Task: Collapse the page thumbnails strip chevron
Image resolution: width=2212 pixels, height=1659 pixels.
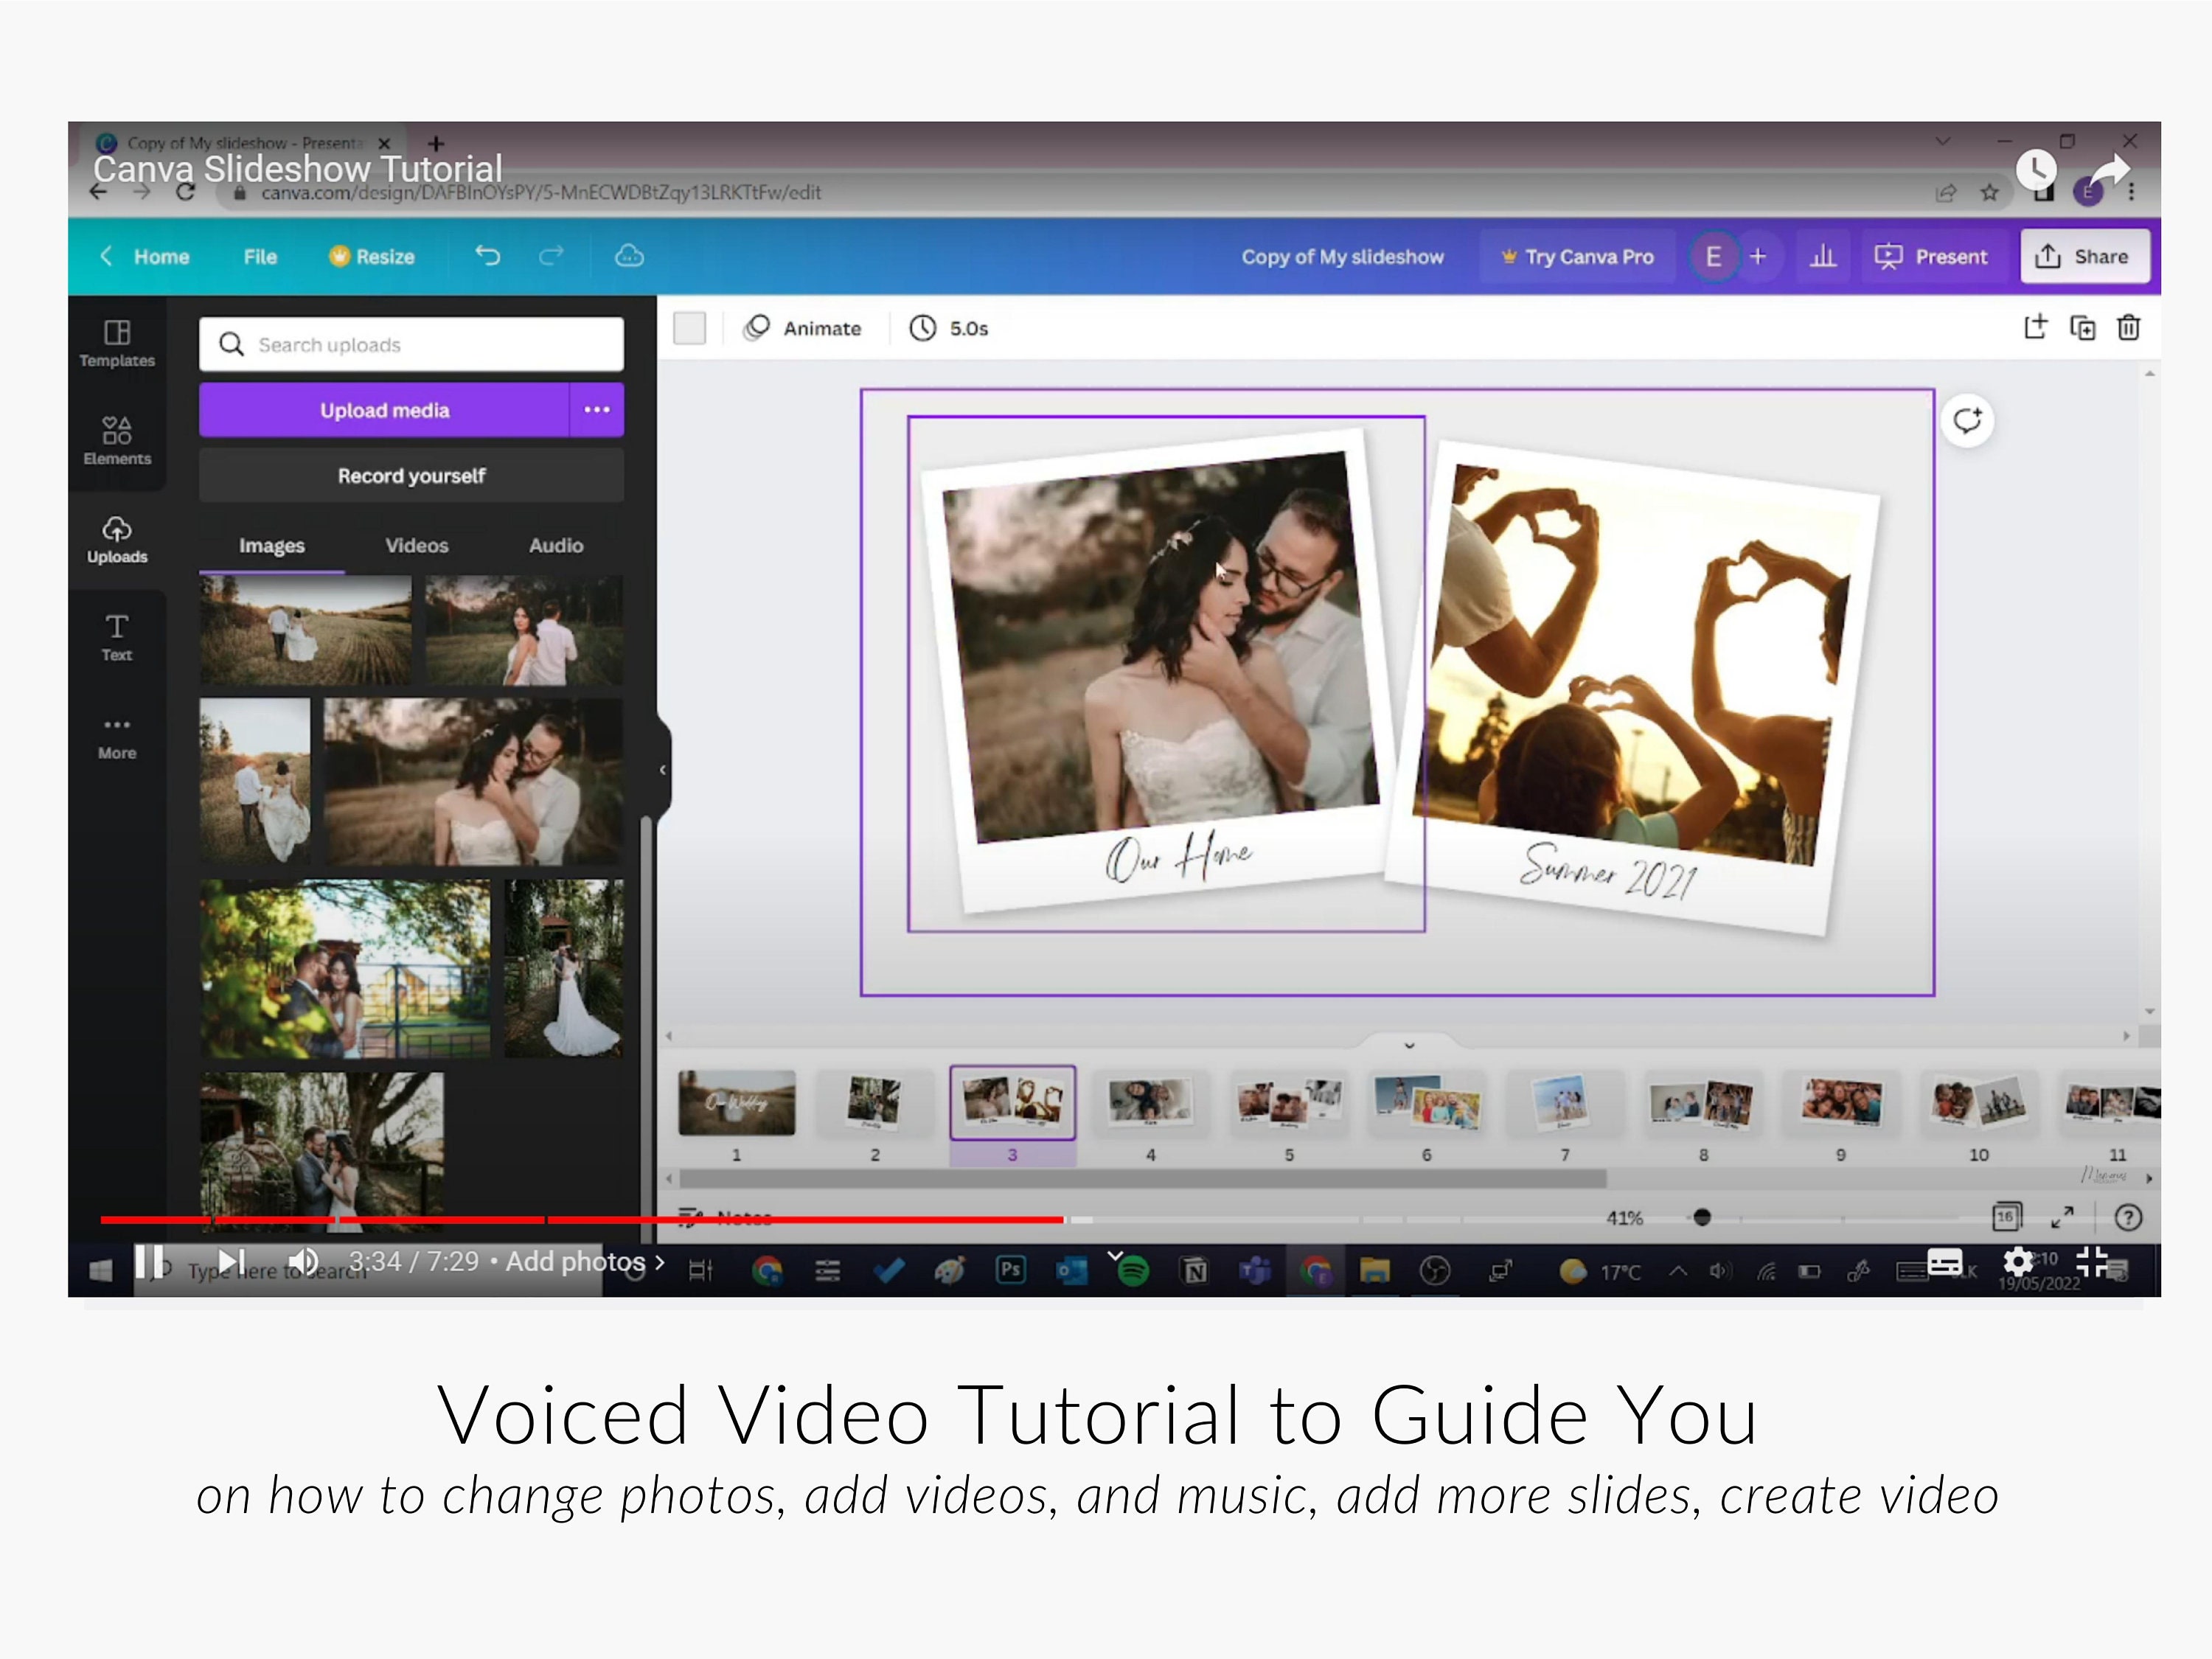Action: pyautogui.click(x=1409, y=1045)
